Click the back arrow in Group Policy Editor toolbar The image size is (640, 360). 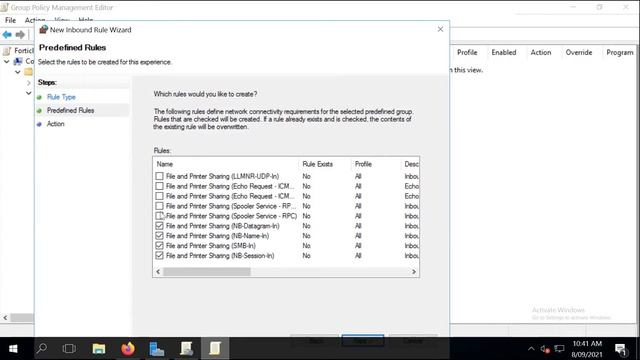point(7,35)
